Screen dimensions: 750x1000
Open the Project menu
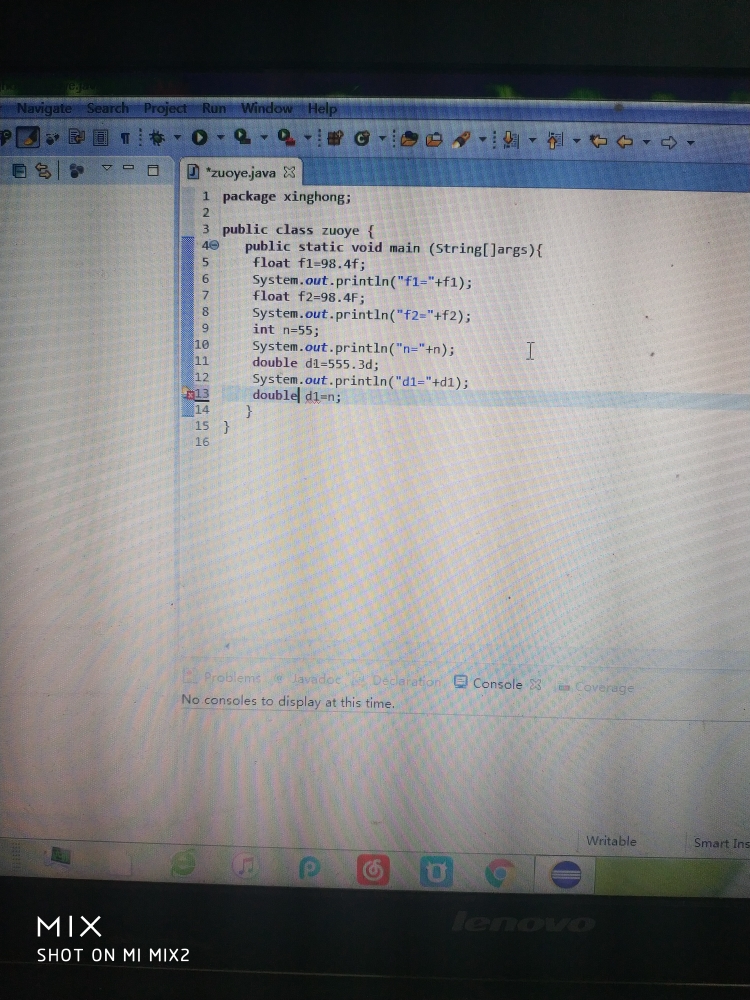165,108
